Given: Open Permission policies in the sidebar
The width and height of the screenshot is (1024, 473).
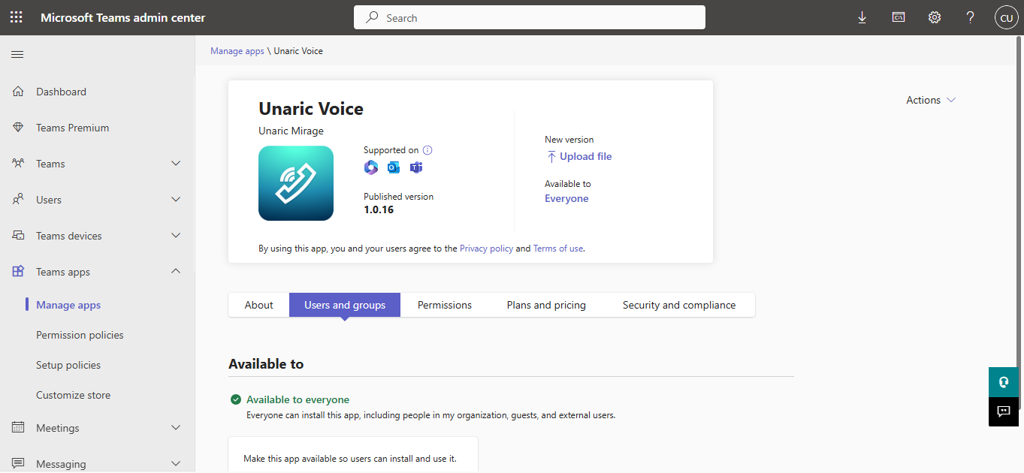Looking at the screenshot, I should click(80, 335).
